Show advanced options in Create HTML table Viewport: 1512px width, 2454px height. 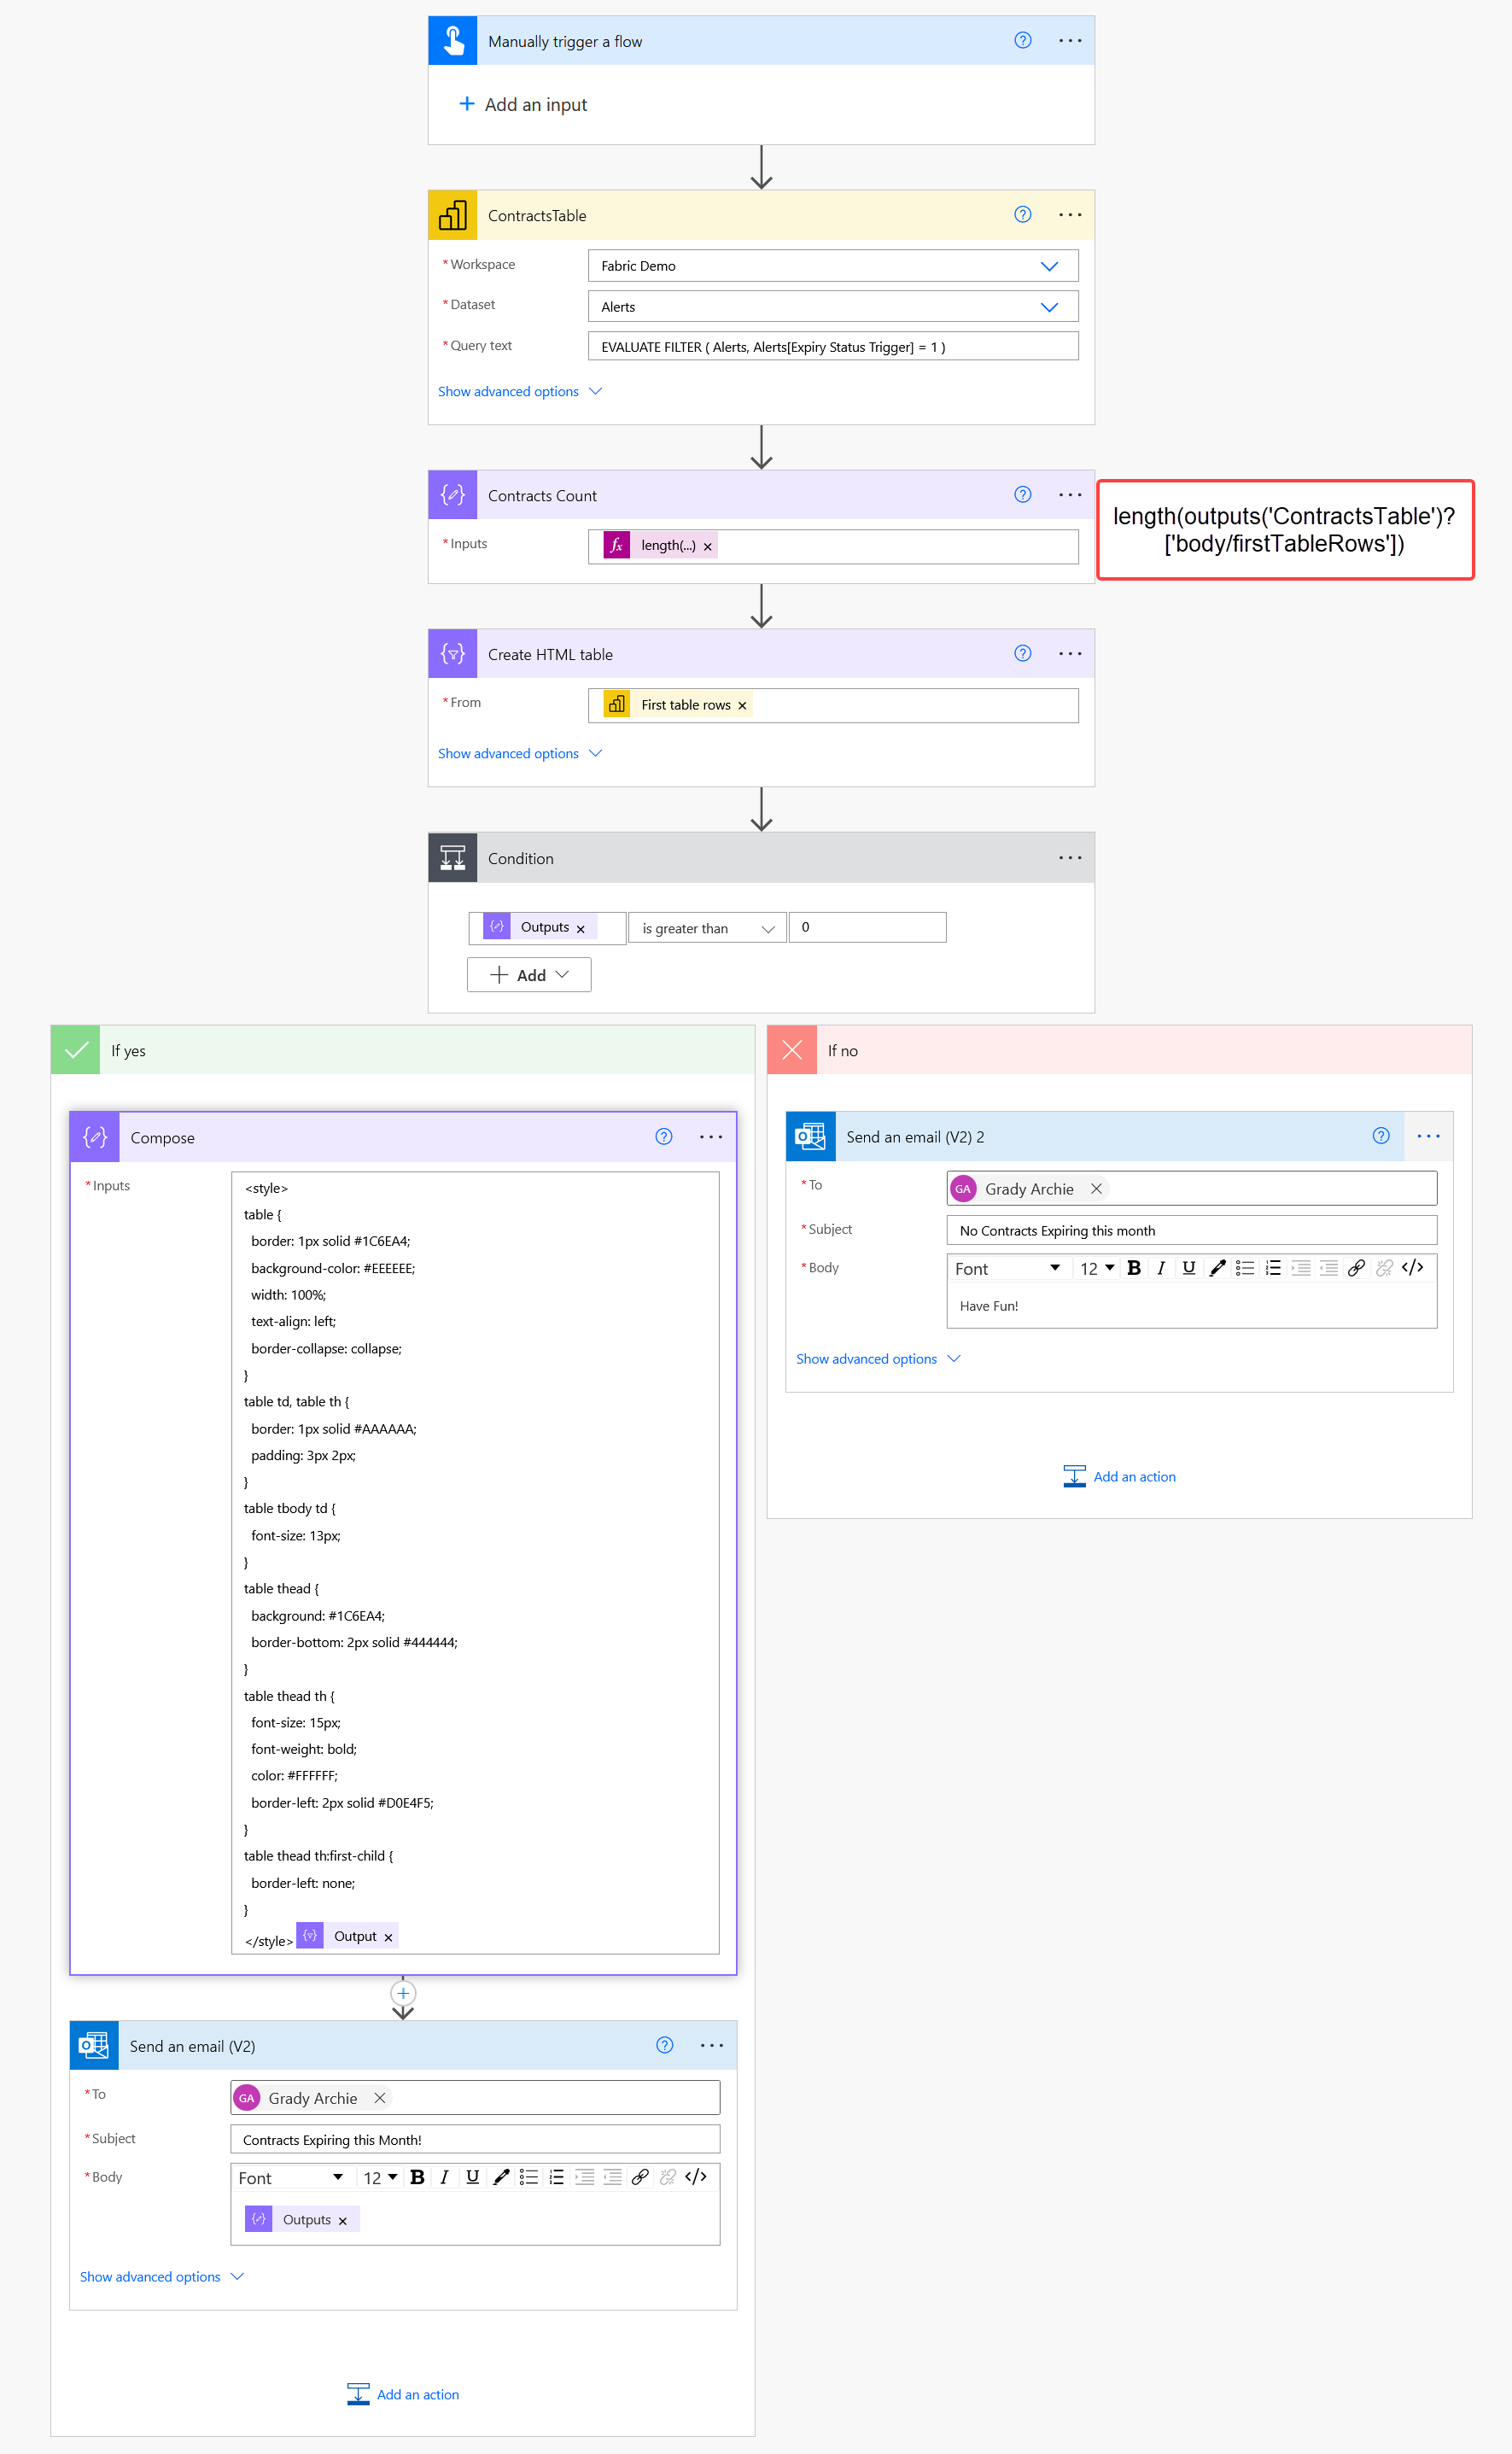coord(519,754)
